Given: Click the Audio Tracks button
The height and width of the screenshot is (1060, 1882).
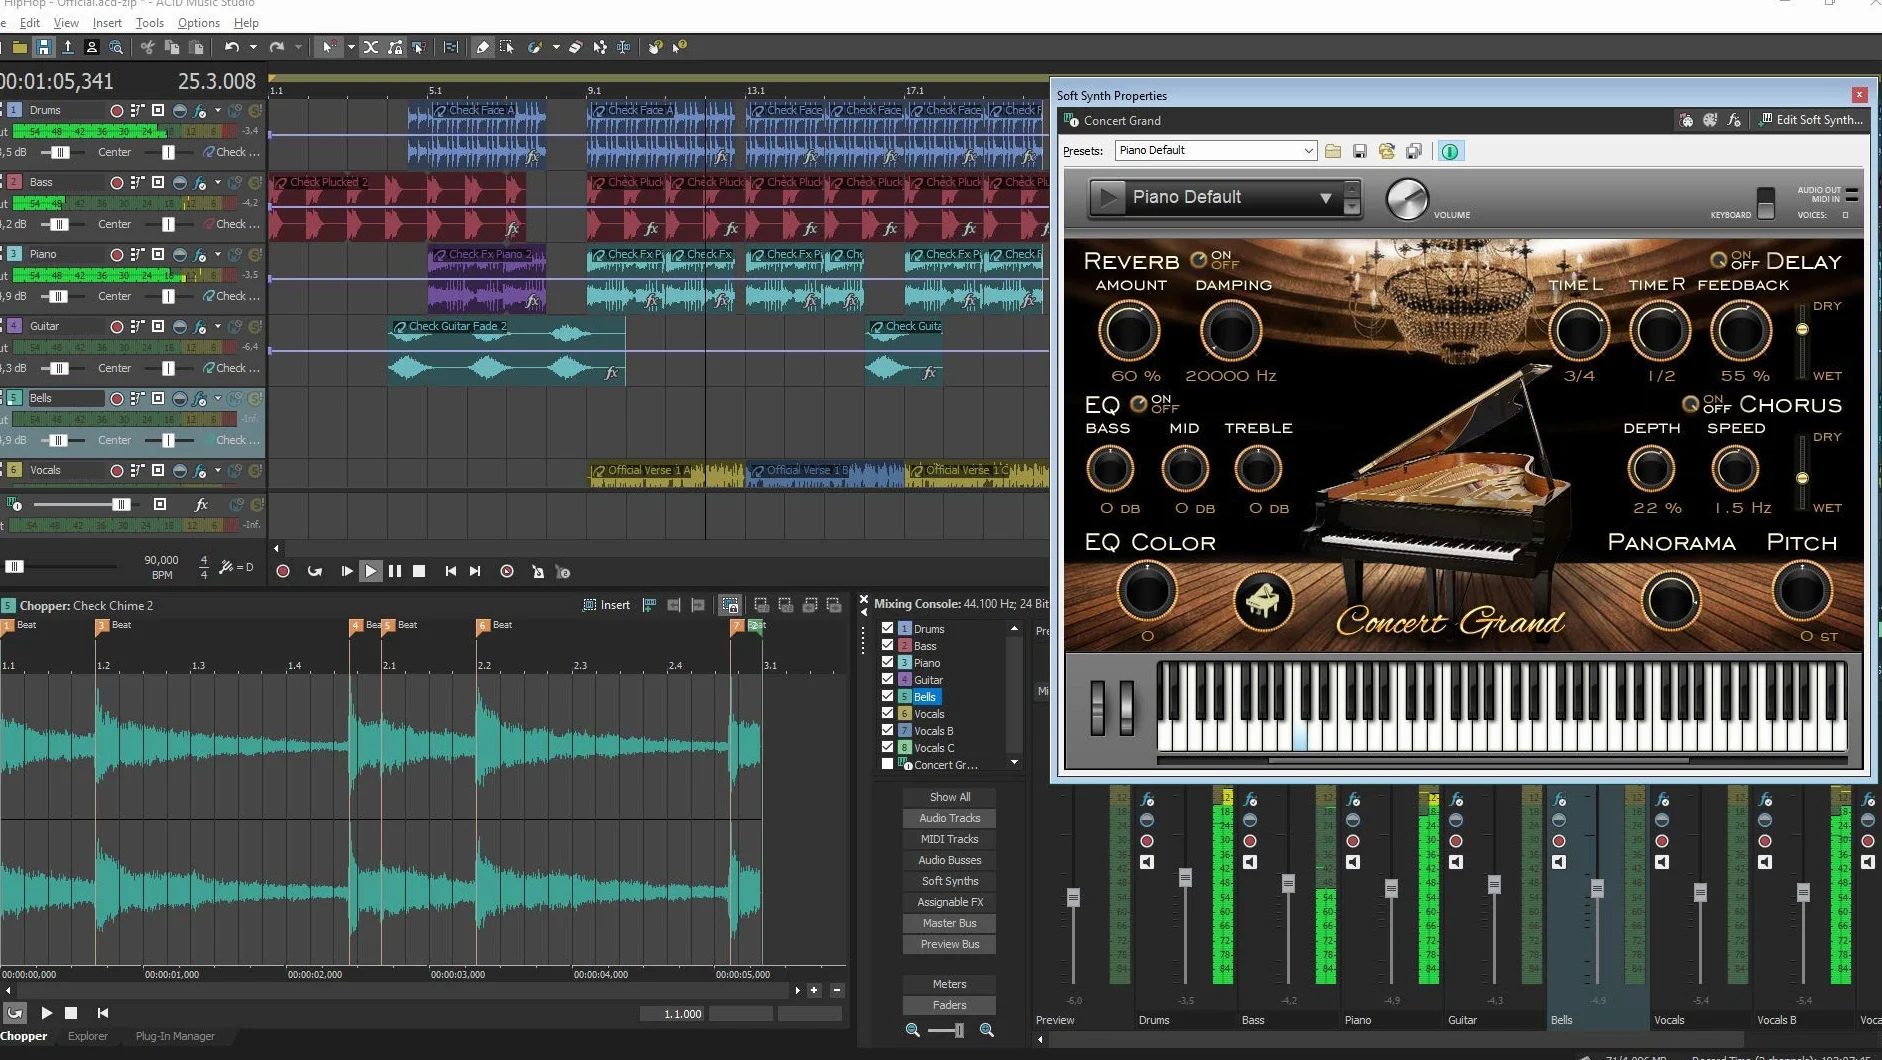Looking at the screenshot, I should (949, 818).
